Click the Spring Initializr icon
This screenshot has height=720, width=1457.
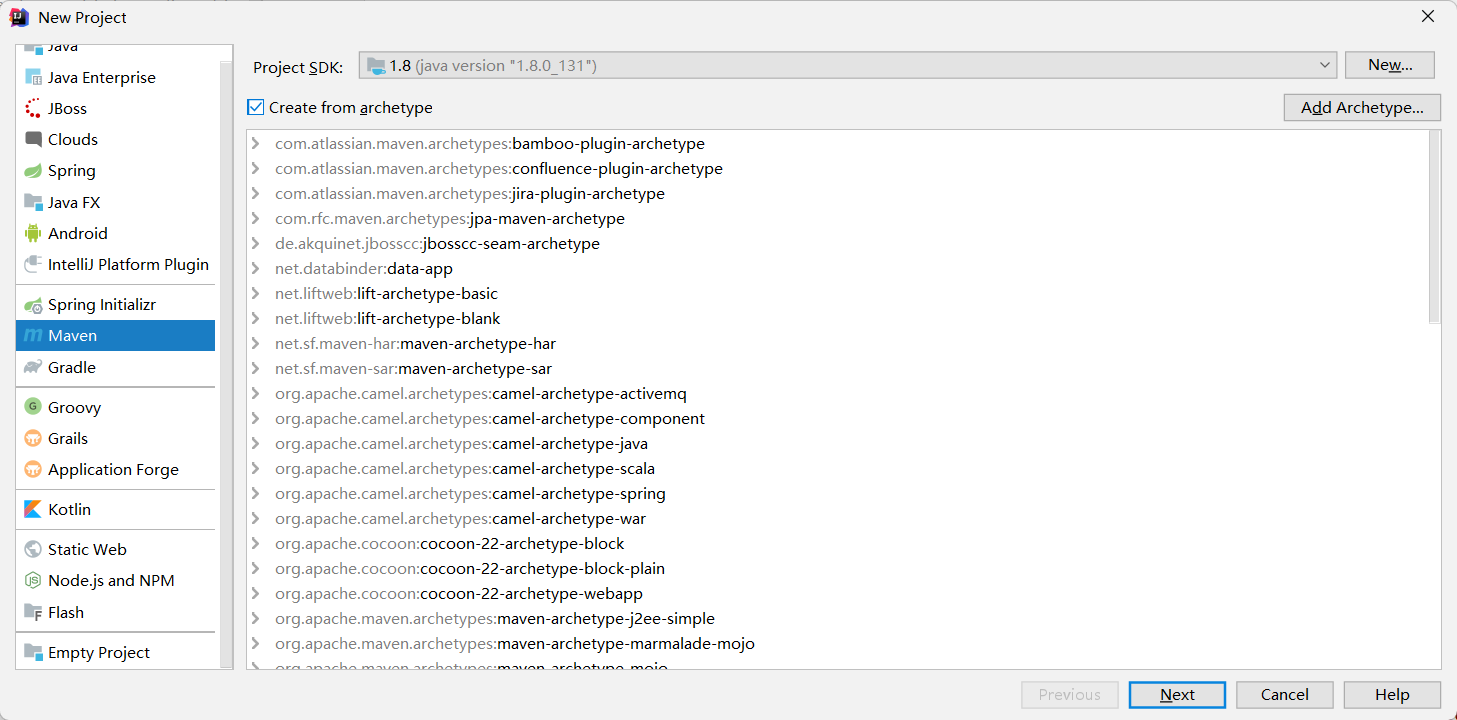coord(33,304)
